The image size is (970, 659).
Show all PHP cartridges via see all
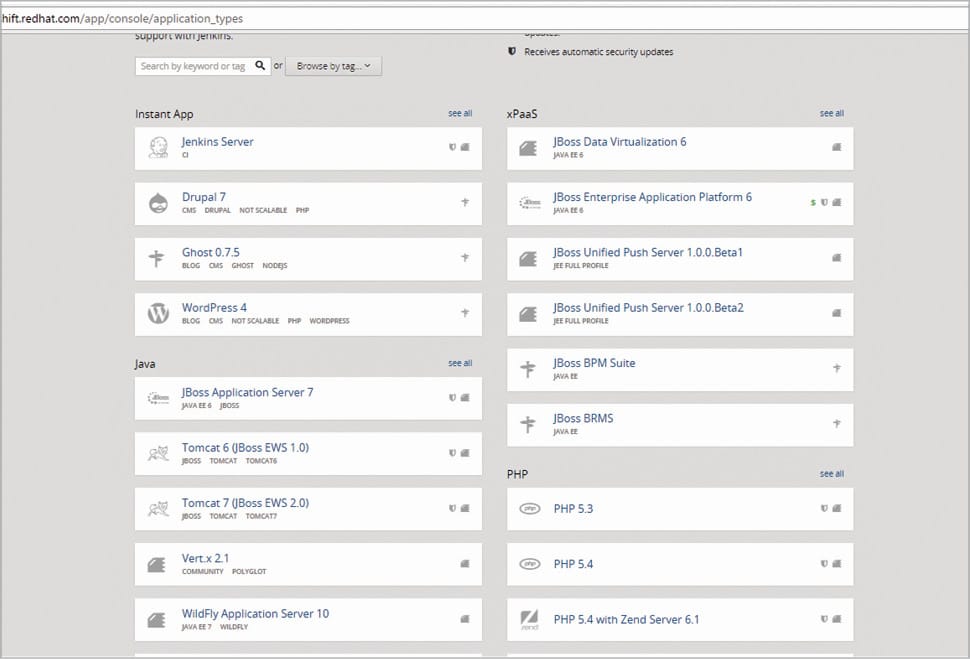[x=831, y=474]
